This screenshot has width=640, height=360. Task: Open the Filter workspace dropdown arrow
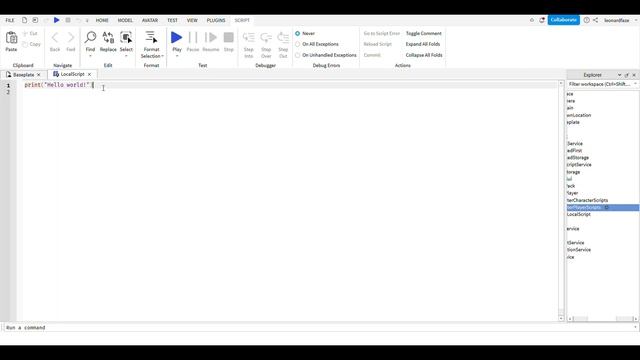tap(635, 84)
